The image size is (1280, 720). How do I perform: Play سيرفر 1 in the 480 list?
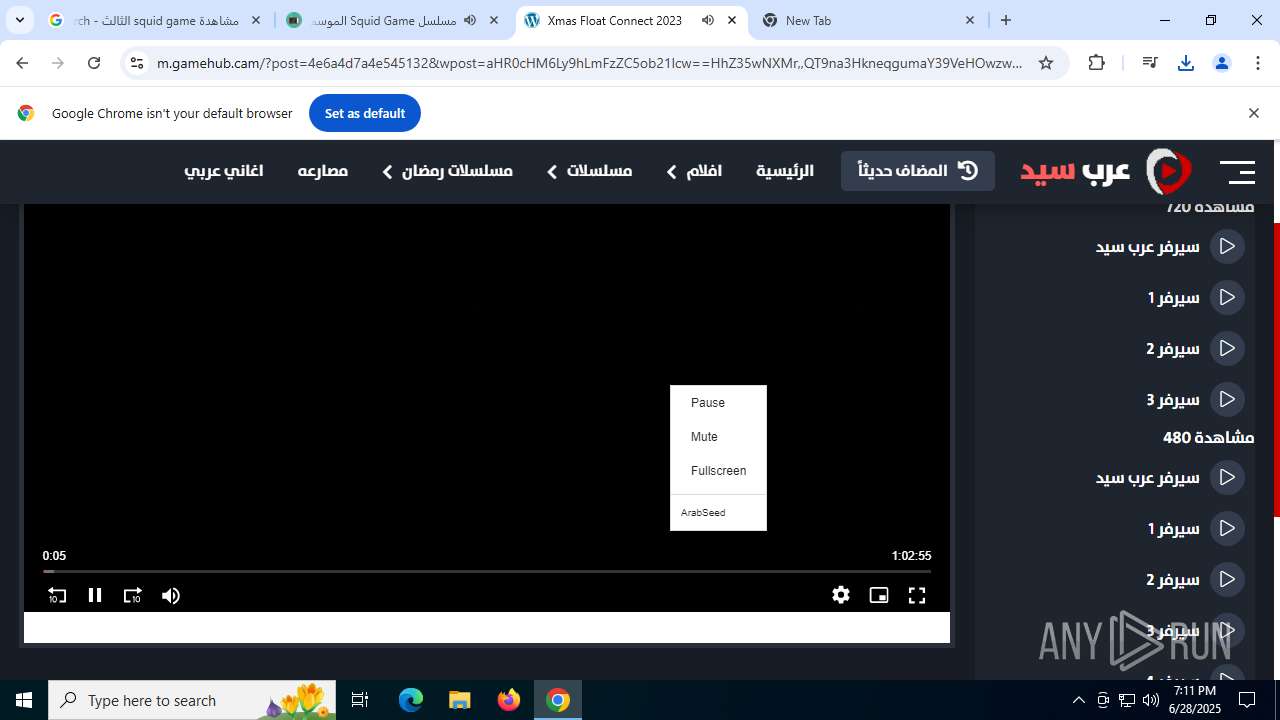1196,528
